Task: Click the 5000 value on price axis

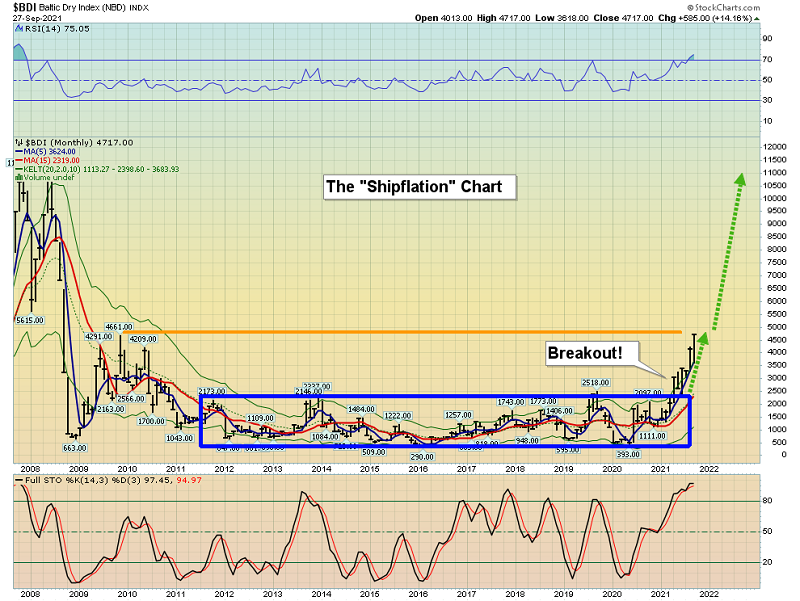Action: point(776,327)
